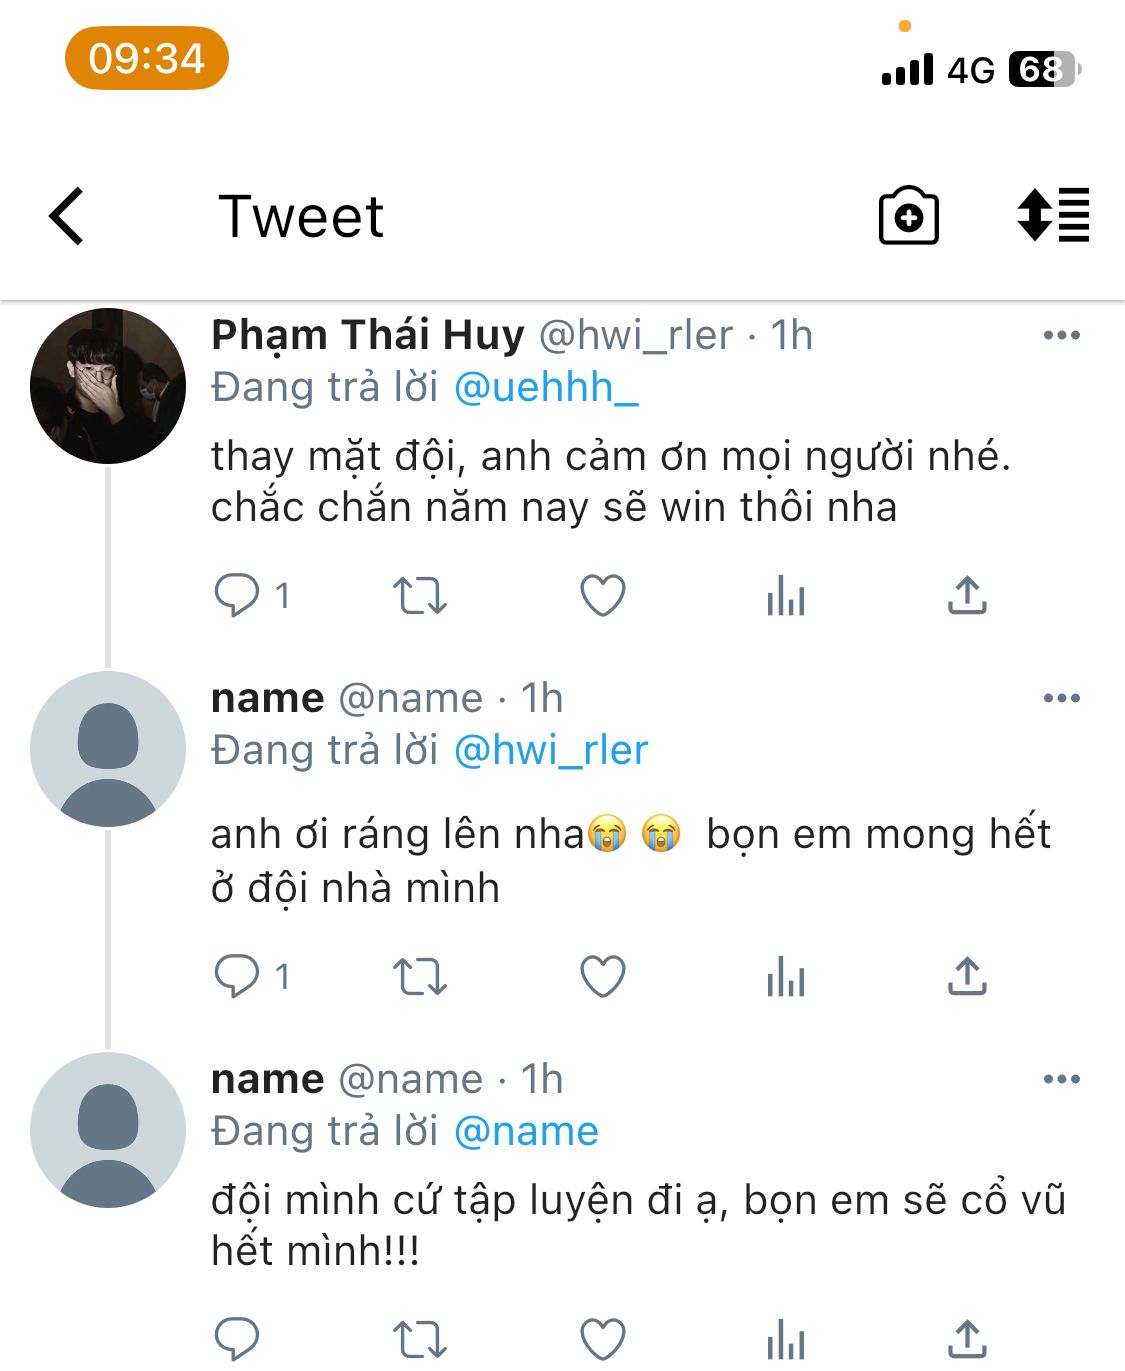Like the 'đội mình cứ tập luyện' reply
Screen dimensions: 1125x1371
point(603,1339)
